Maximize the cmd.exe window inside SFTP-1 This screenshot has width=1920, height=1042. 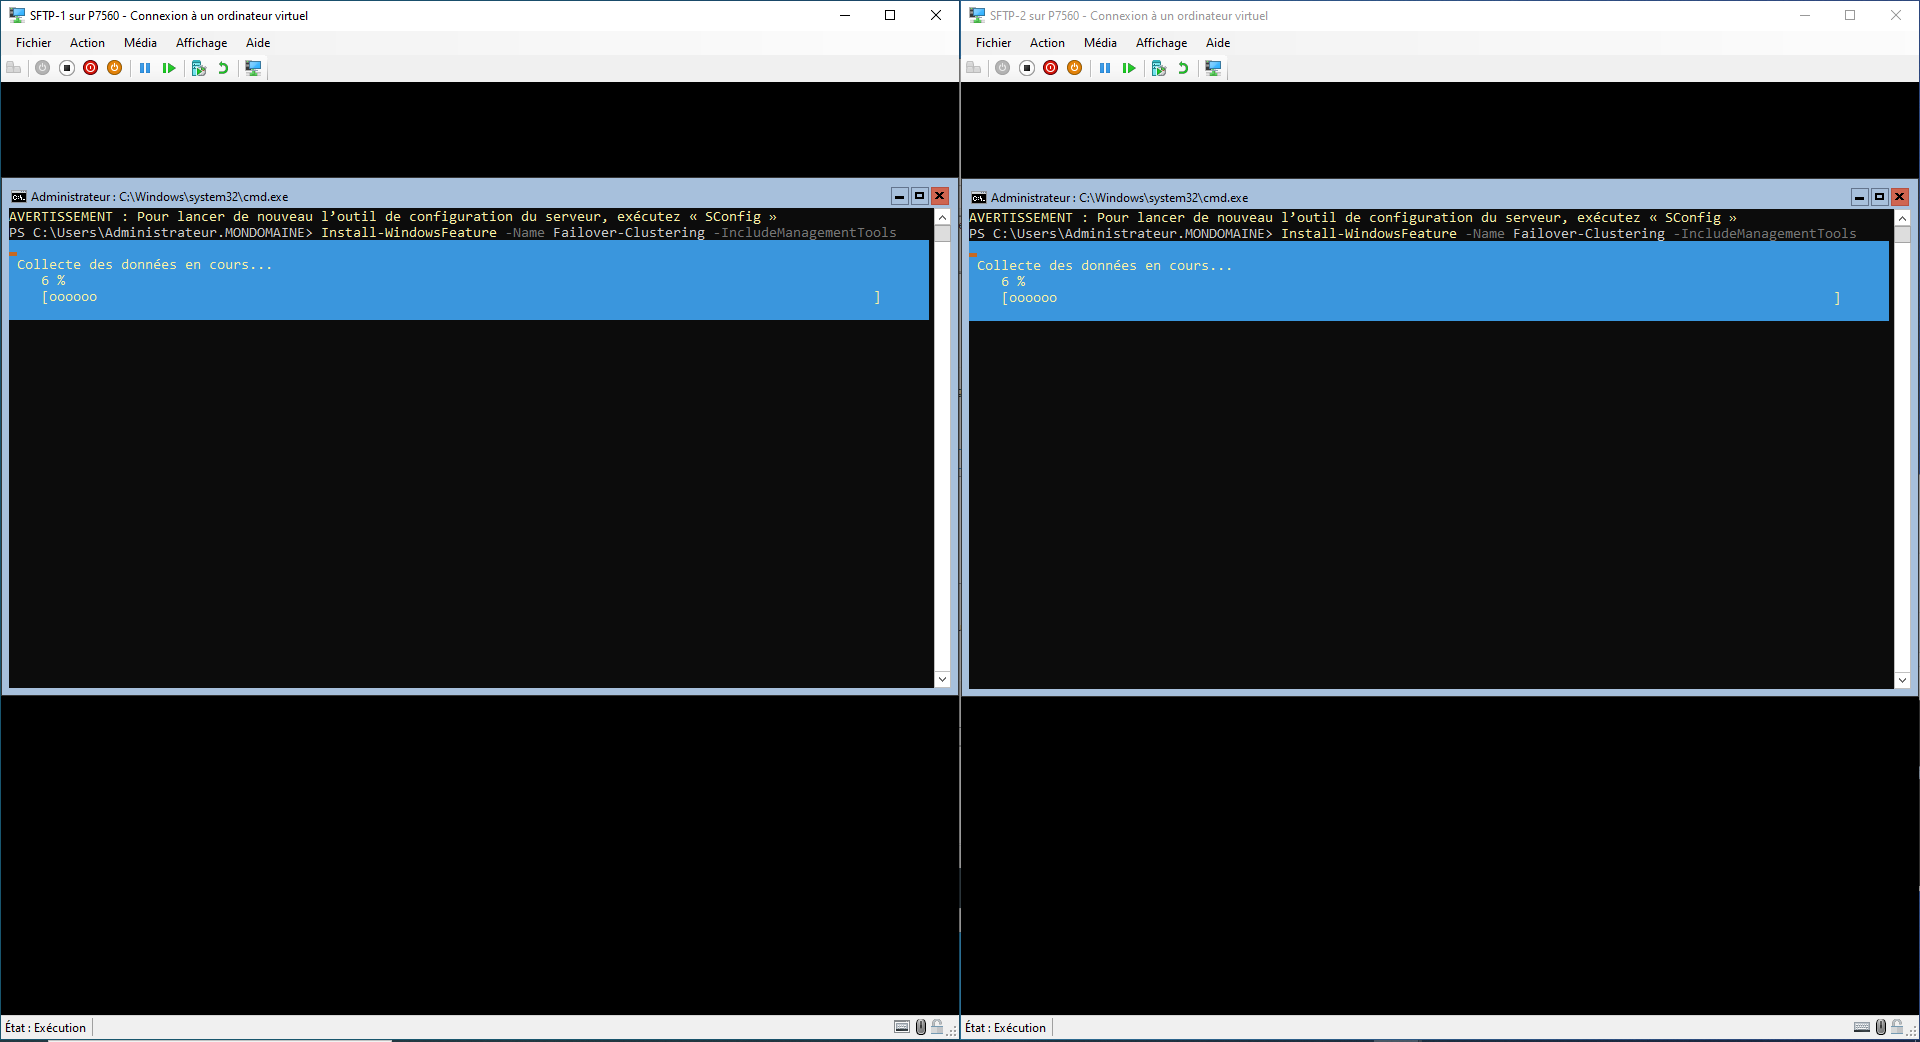[x=919, y=196]
